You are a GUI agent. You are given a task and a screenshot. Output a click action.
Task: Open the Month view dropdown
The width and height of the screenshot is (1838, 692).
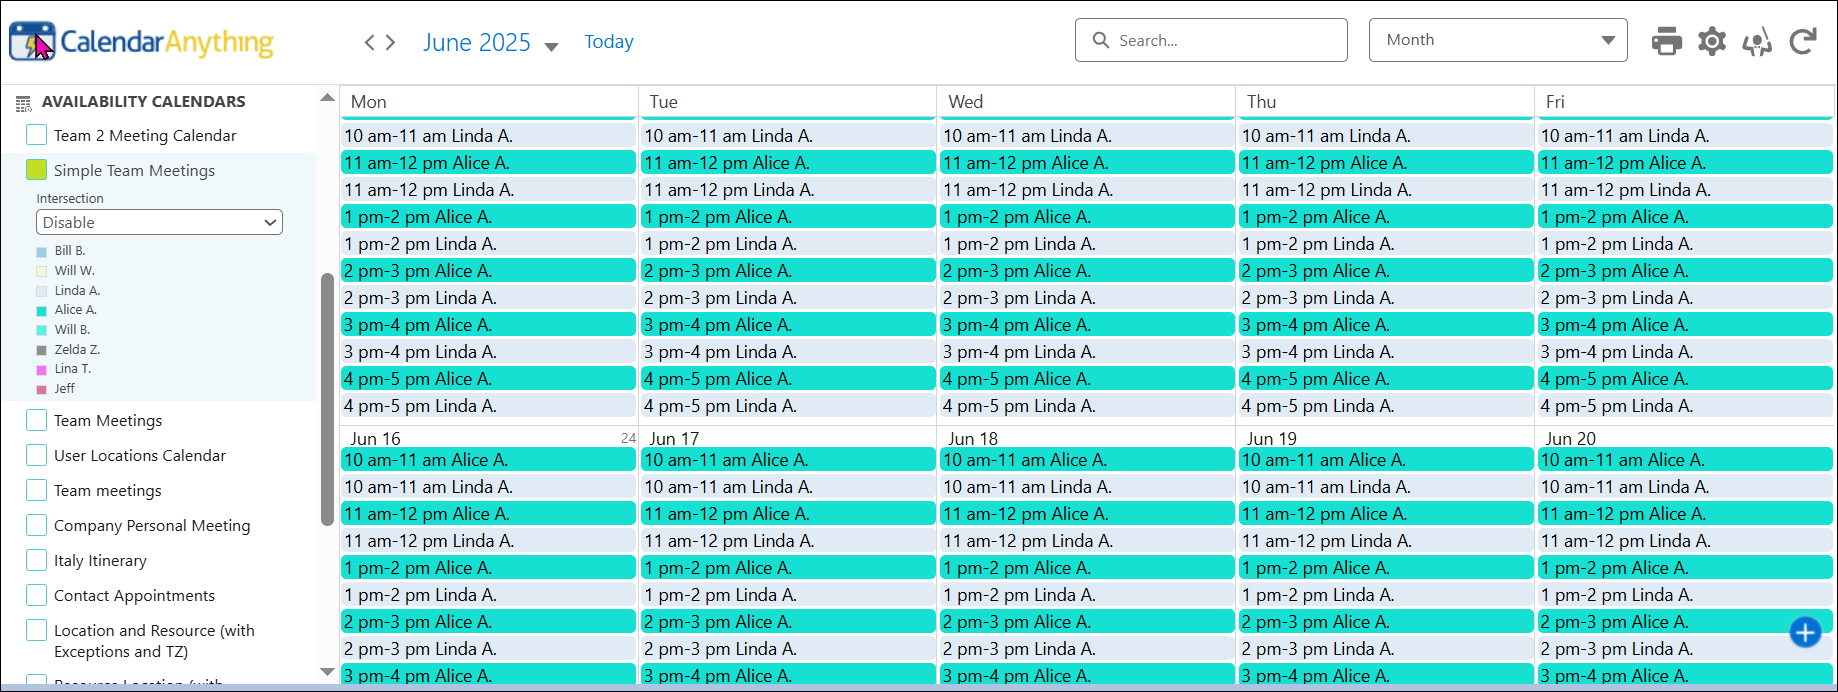coord(1497,40)
